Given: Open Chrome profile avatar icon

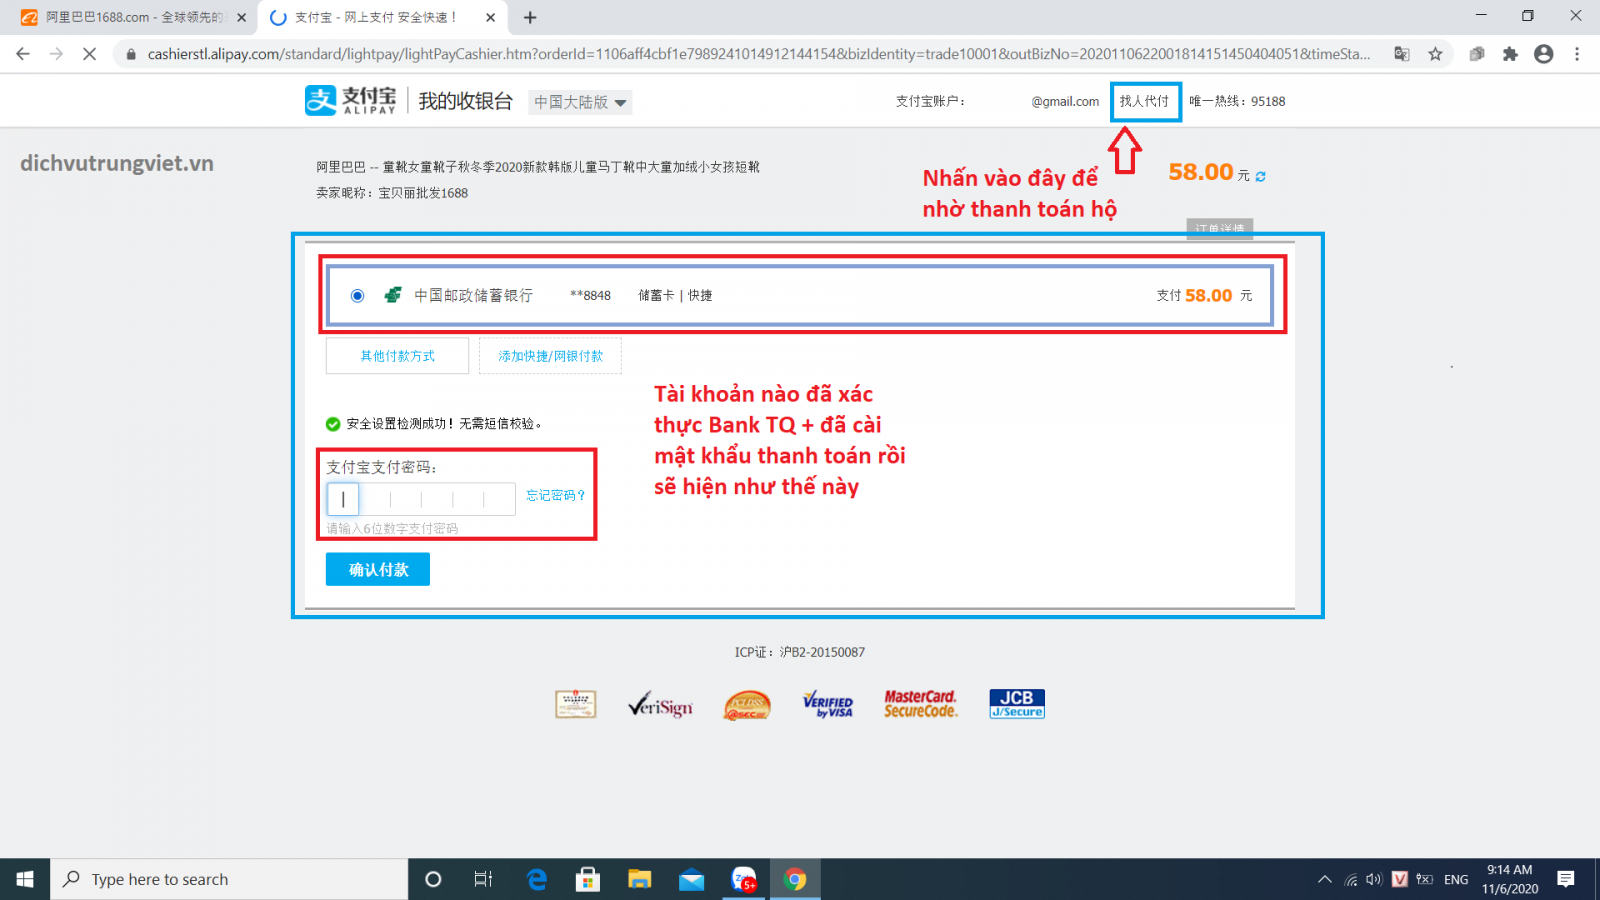Looking at the screenshot, I should [x=1544, y=54].
